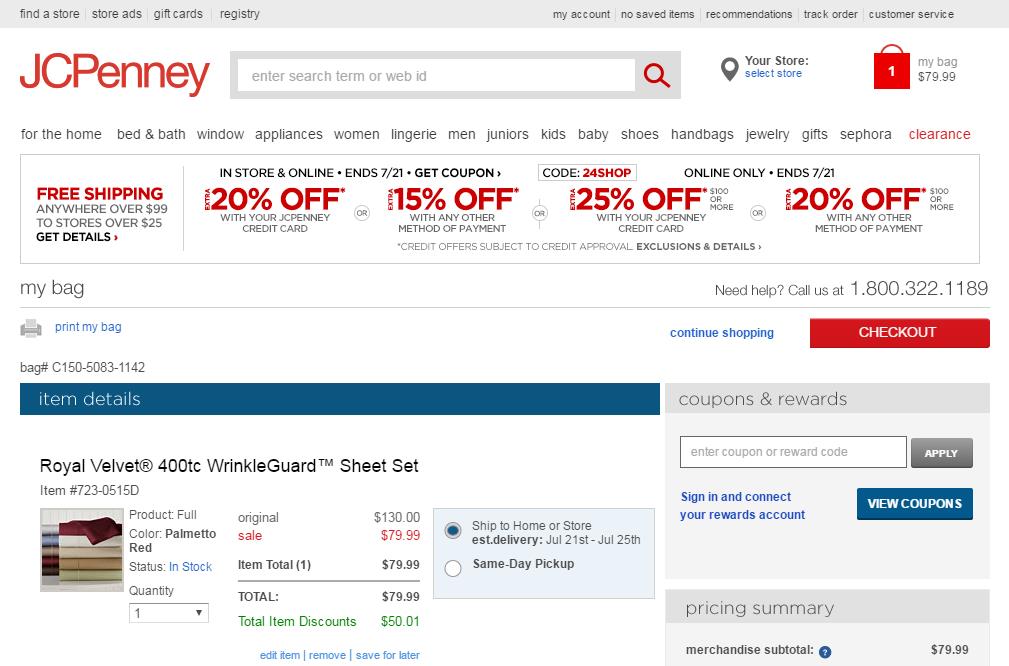Click the CHECKOUT button
1009x666 pixels.
[x=898, y=332]
